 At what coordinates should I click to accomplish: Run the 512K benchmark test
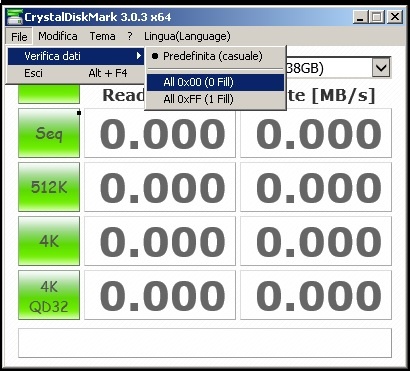coord(49,187)
